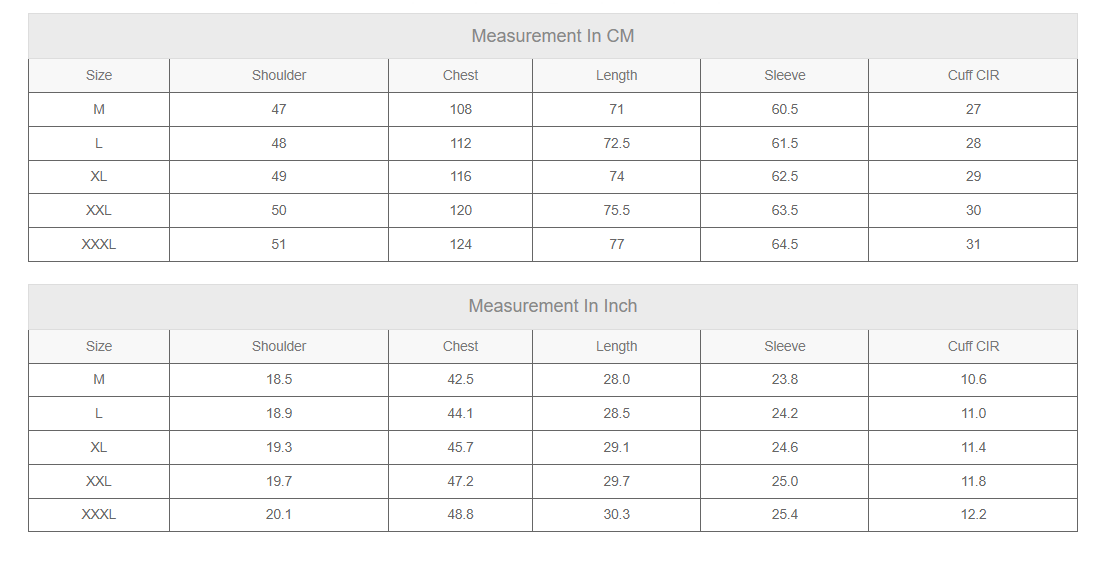The image size is (1106, 561).
Task: Click length value 72.5 for size L
Action: click(x=616, y=143)
